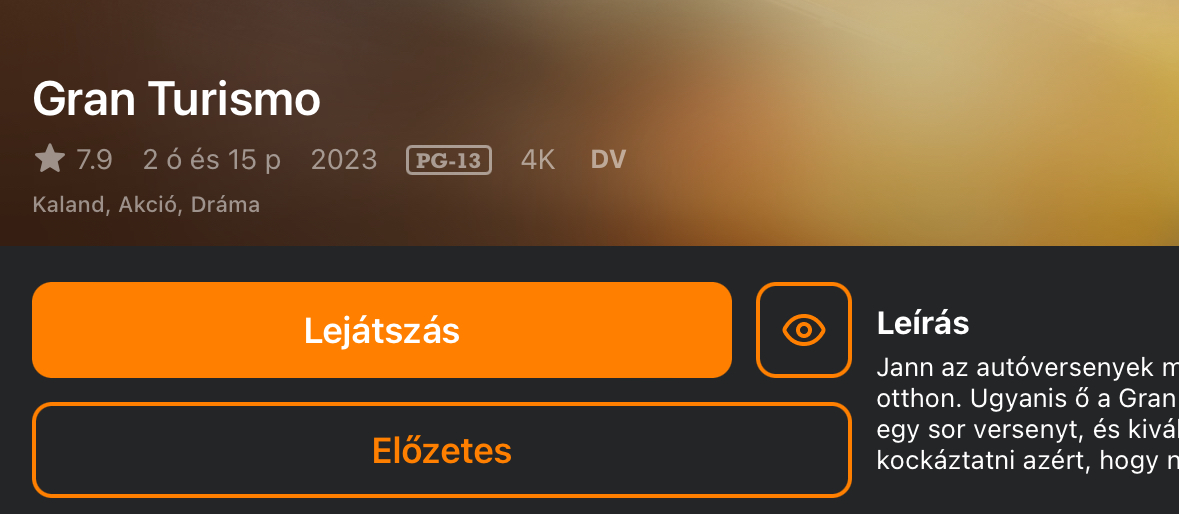
Task: Click description line starting with otthon. Ugyanis
Action: click(1027, 399)
